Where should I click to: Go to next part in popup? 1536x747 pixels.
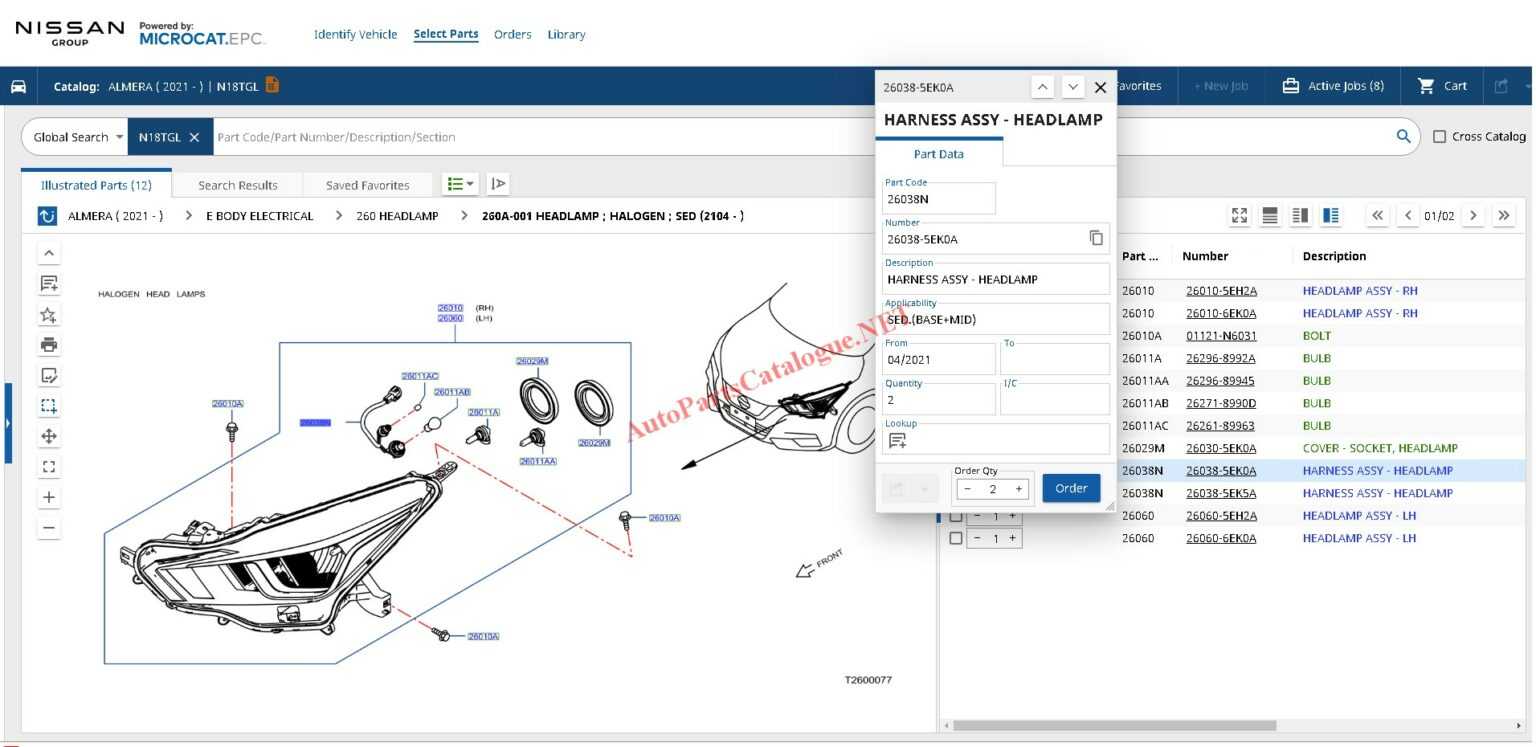(x=1073, y=87)
